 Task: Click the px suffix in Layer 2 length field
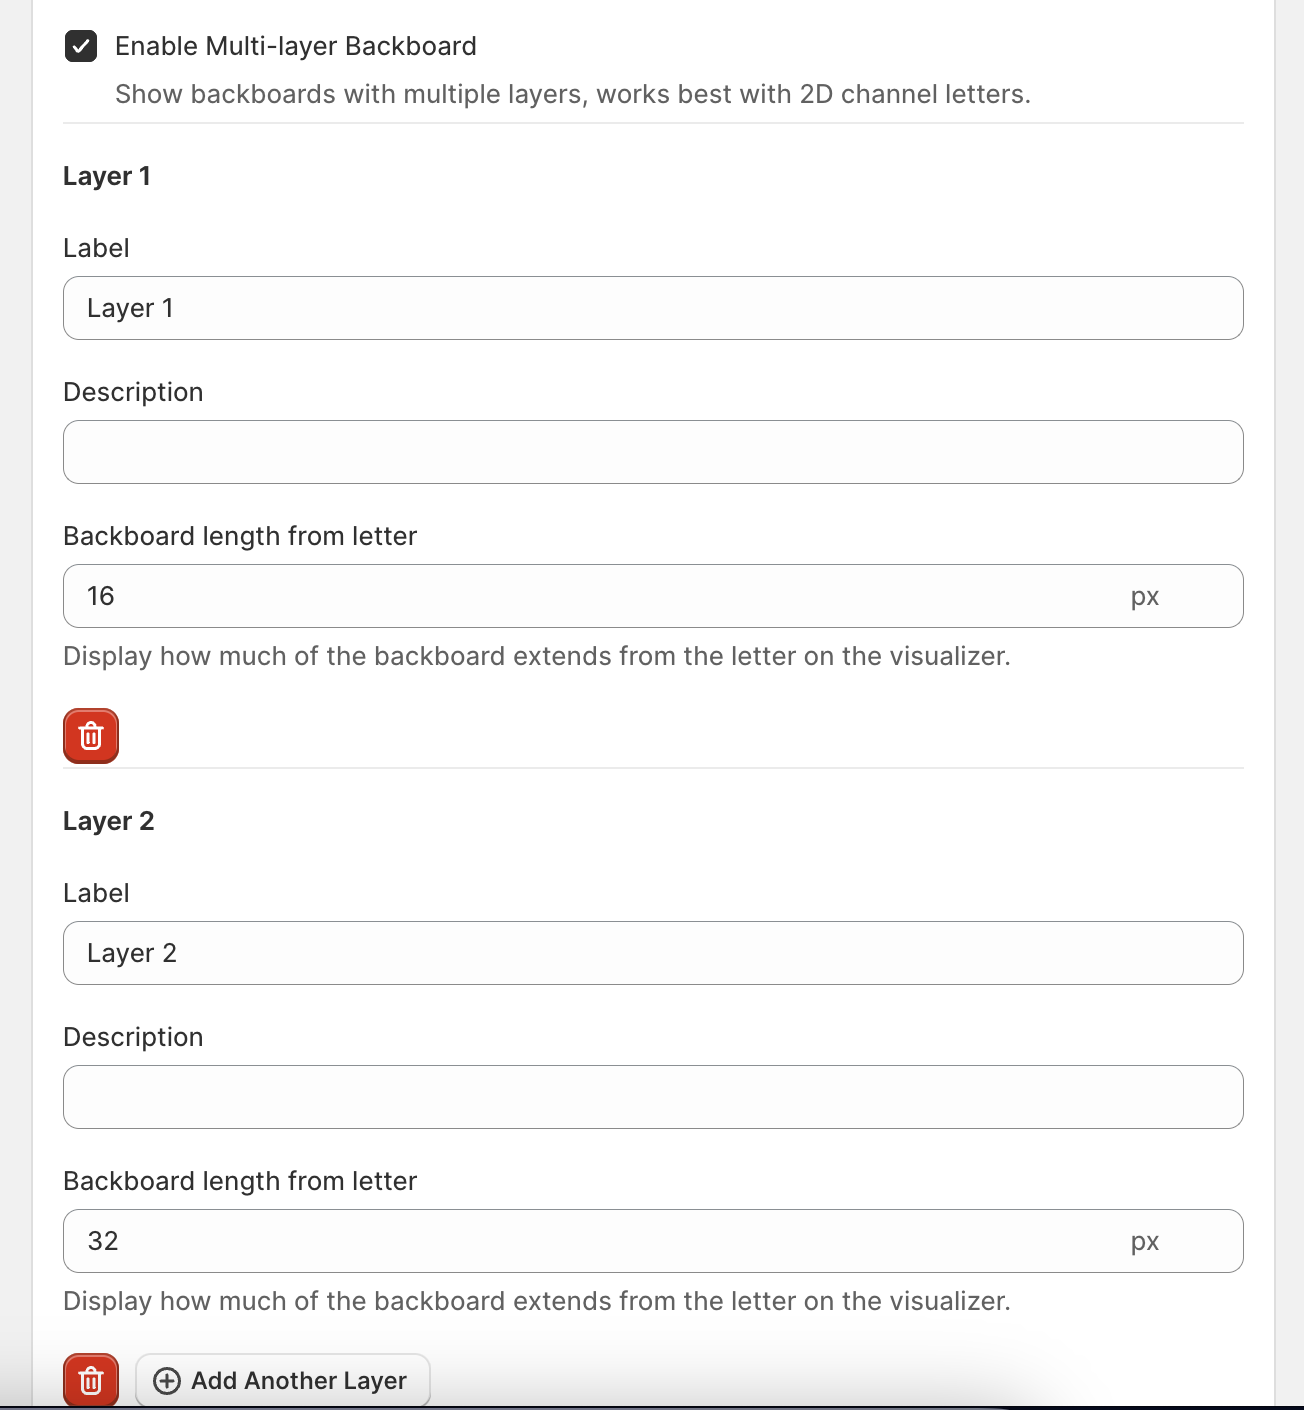(1145, 1242)
